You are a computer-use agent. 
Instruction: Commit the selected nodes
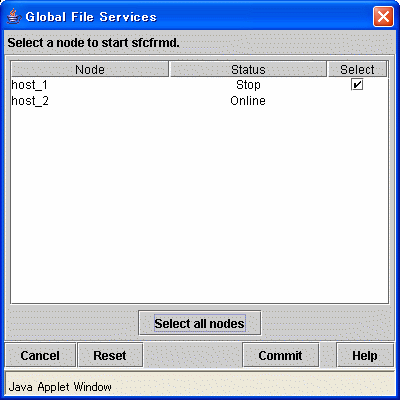pos(280,355)
